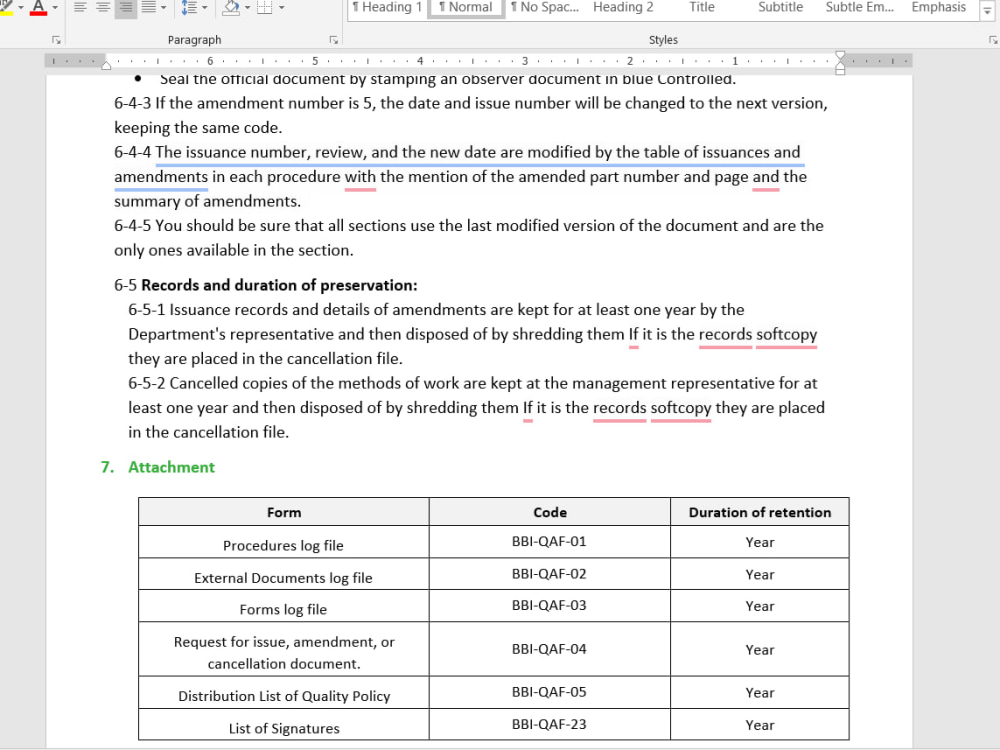This screenshot has width=1000, height=750.
Task: Apply the No Spacing style
Action: [545, 8]
